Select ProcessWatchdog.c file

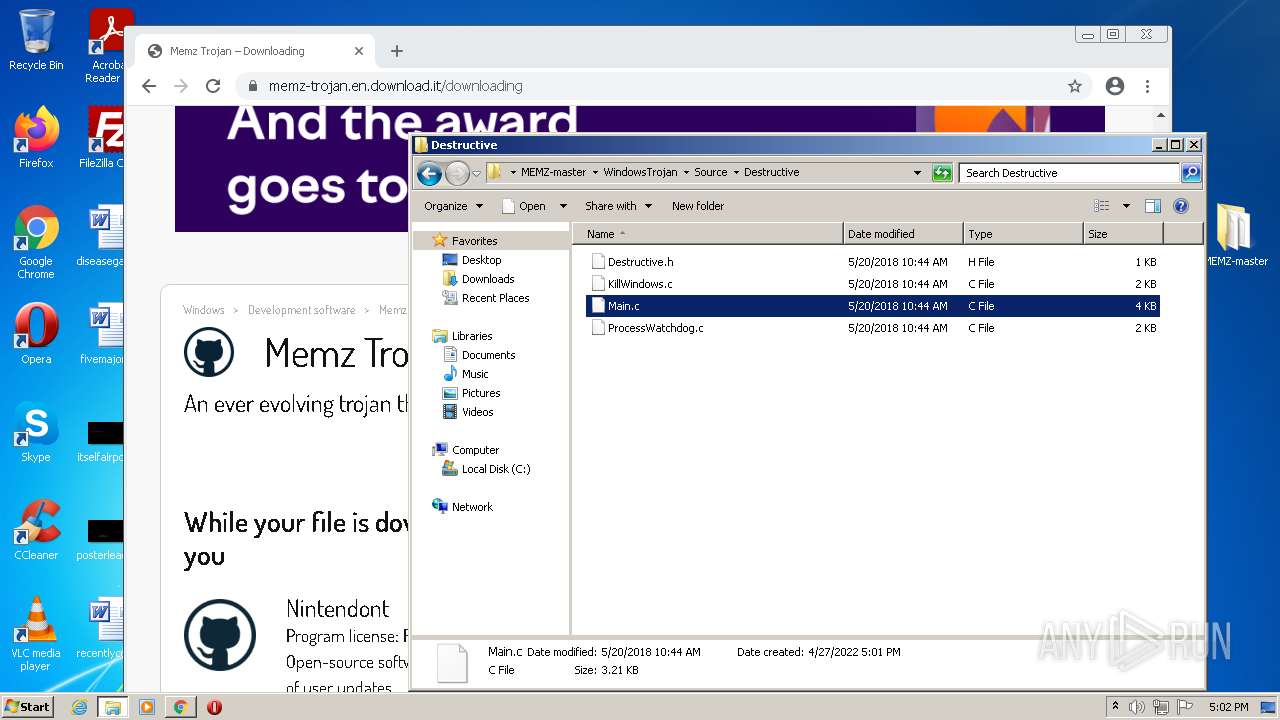(x=872, y=328)
